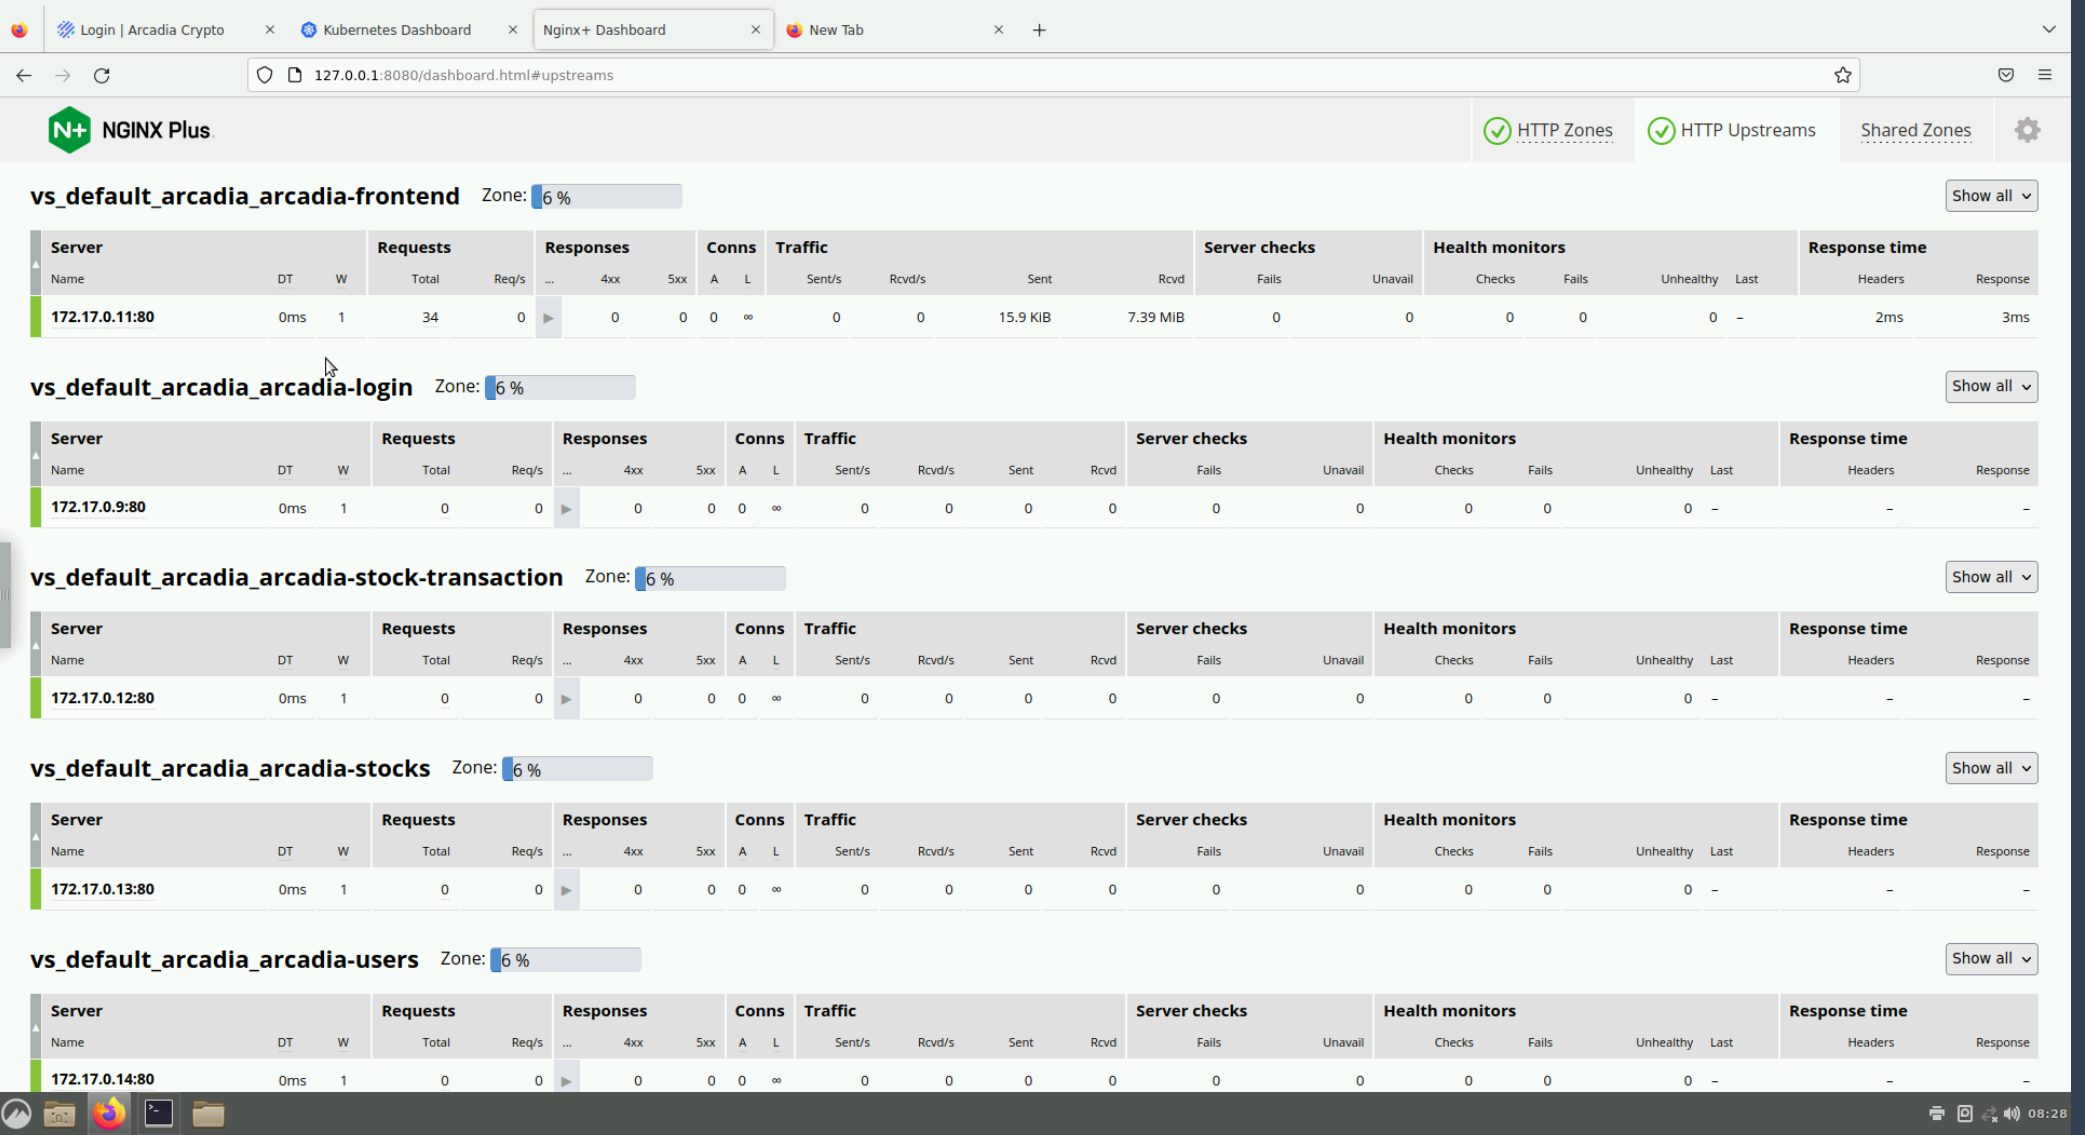Click the 7.39 MiB received value
This screenshot has width=2085, height=1135.
pos(1155,317)
